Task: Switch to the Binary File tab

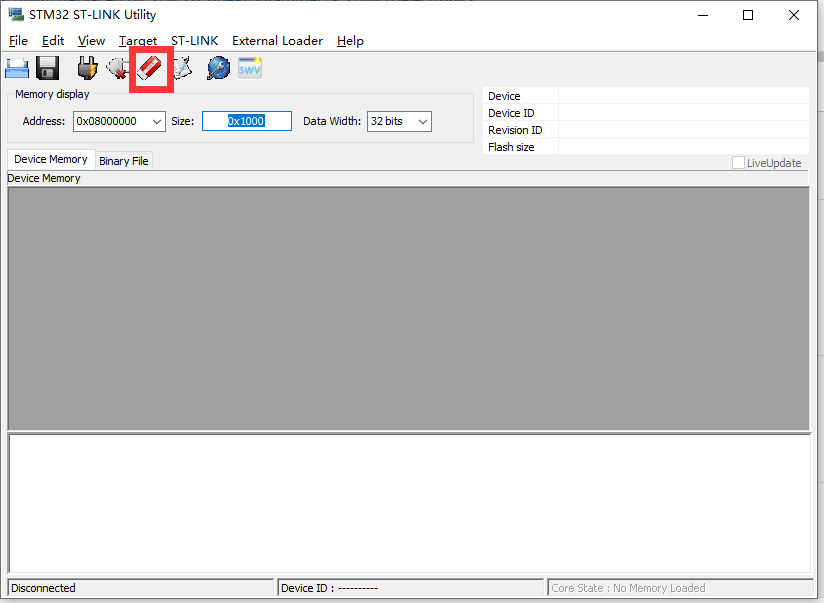Action: coord(123,161)
